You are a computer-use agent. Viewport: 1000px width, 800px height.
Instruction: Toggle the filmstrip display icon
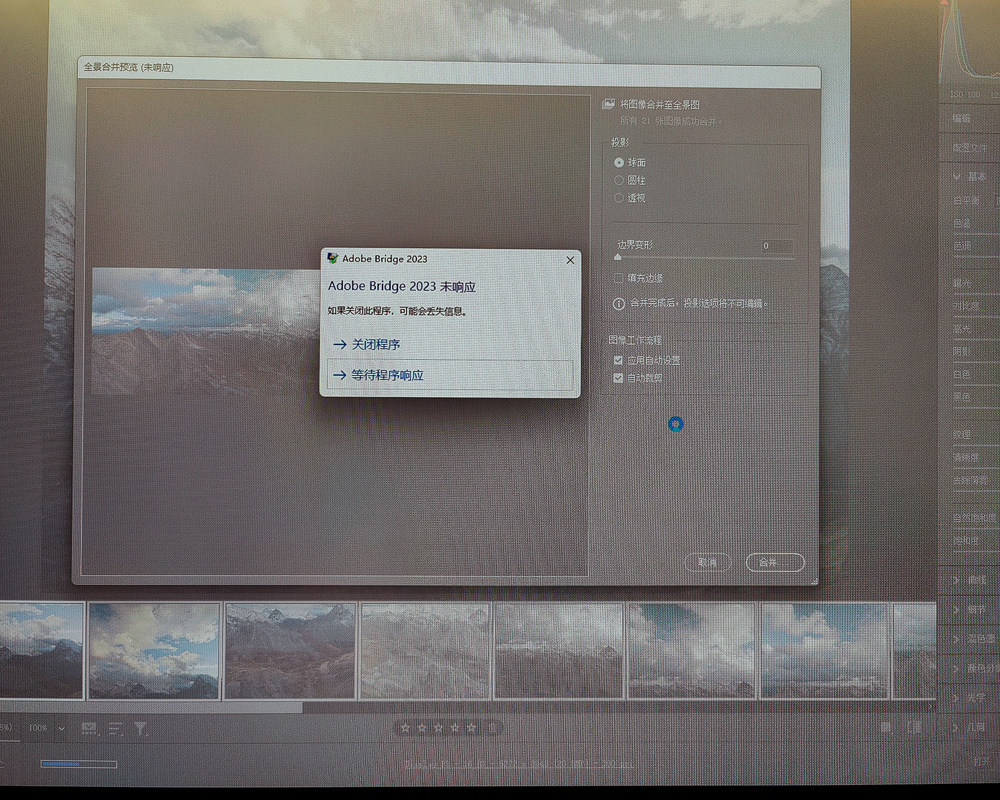click(x=90, y=729)
